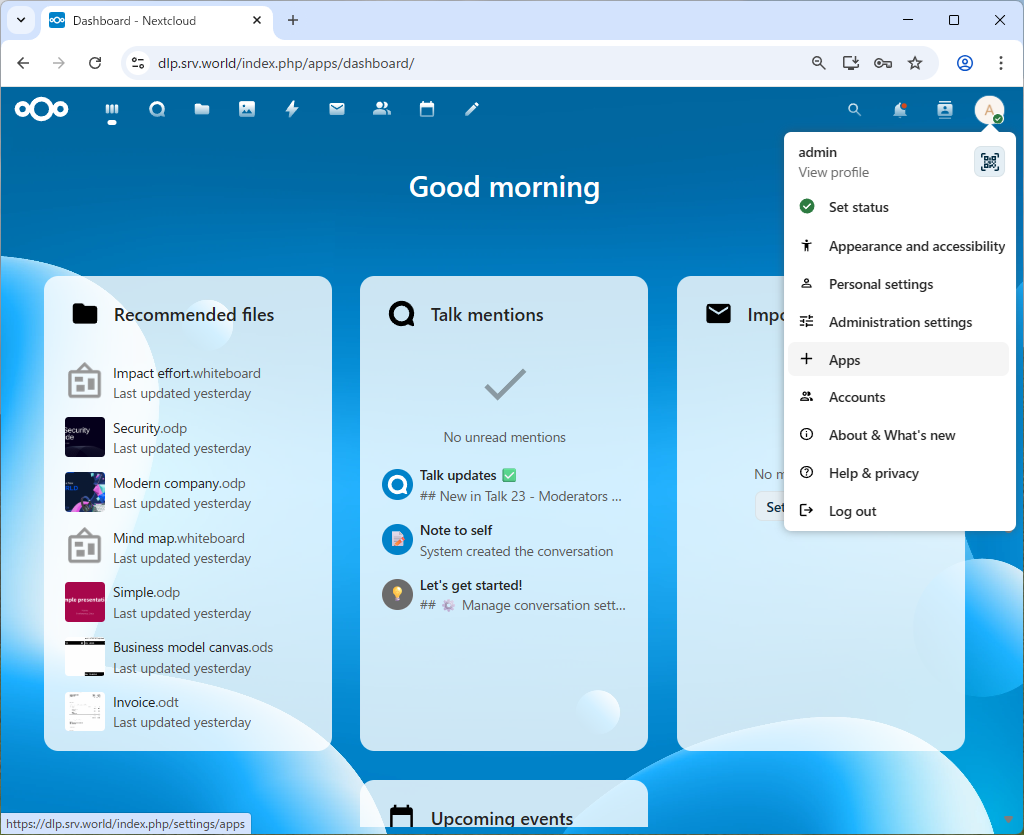The width and height of the screenshot is (1024, 835).
Task: Open the Mail app envelope icon
Action: point(337,109)
